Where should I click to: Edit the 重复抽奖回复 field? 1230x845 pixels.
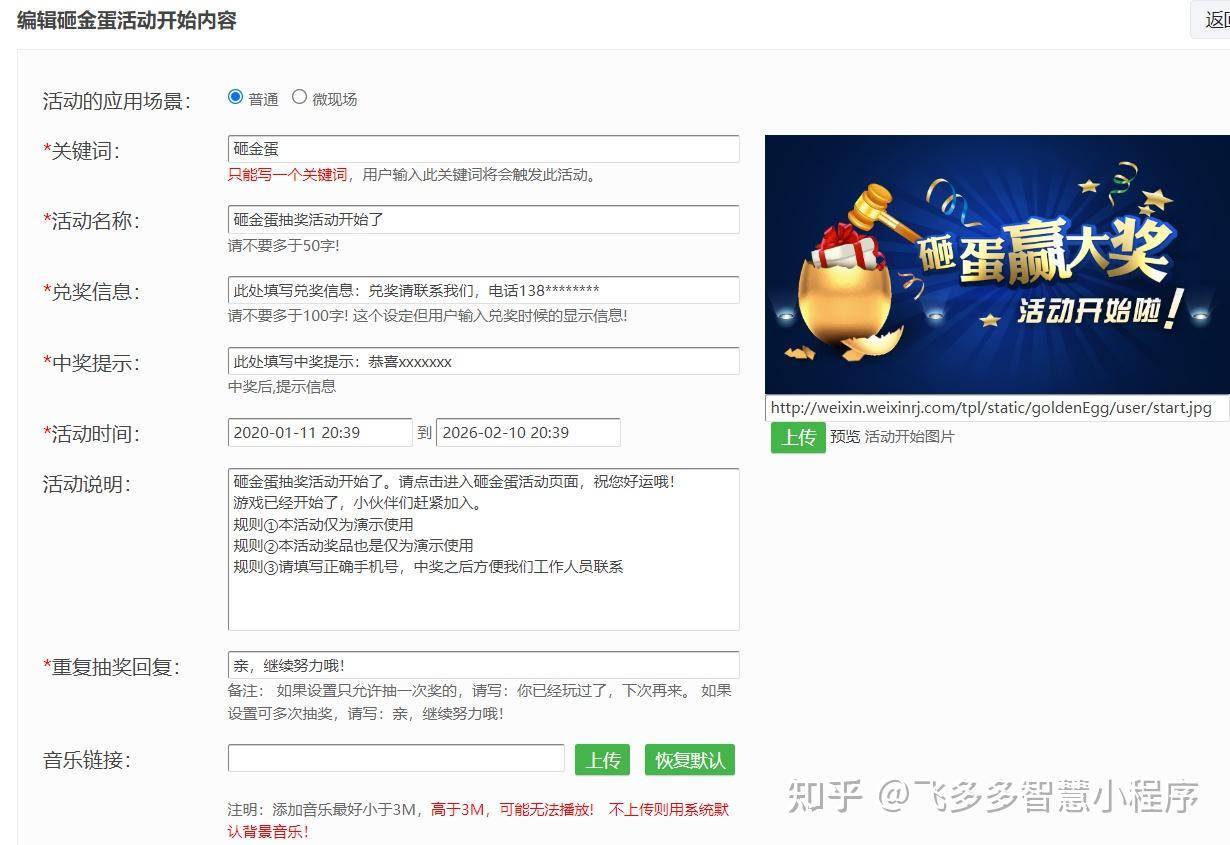(483, 666)
